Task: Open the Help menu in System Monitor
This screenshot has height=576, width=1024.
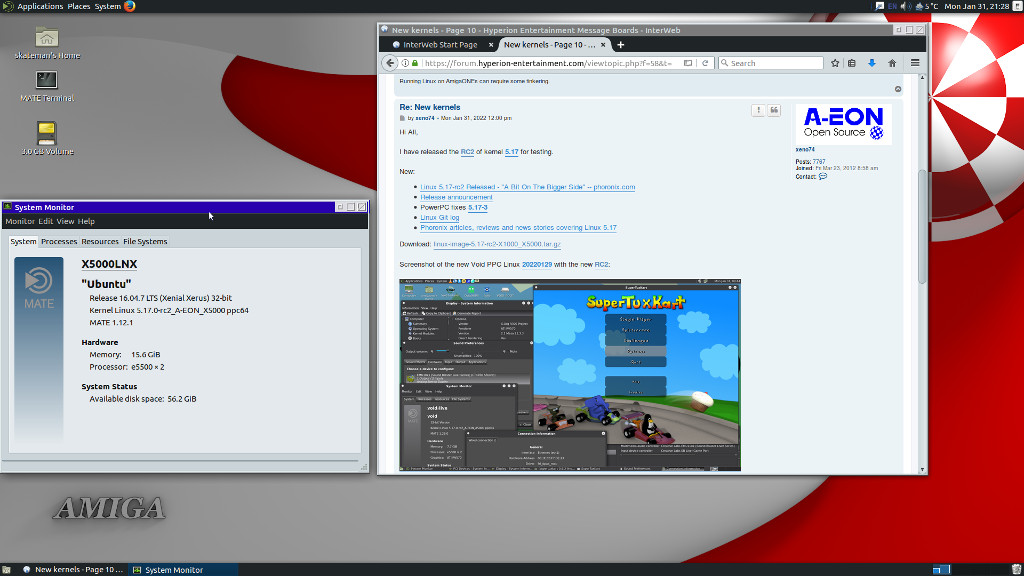Action: [86, 221]
